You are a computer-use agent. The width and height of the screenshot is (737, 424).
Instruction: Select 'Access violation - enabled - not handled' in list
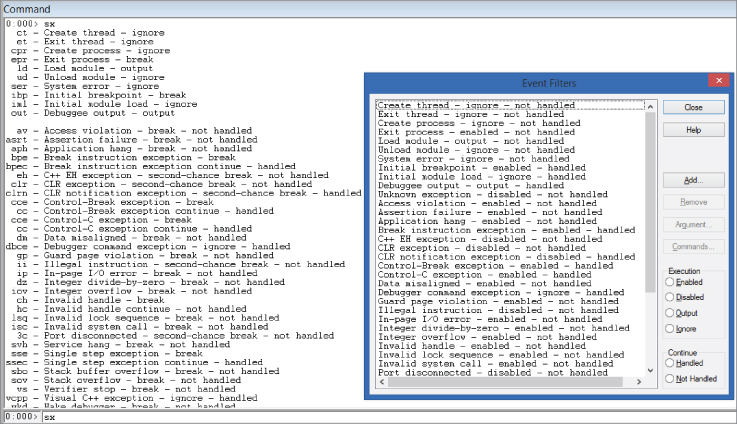click(510, 204)
